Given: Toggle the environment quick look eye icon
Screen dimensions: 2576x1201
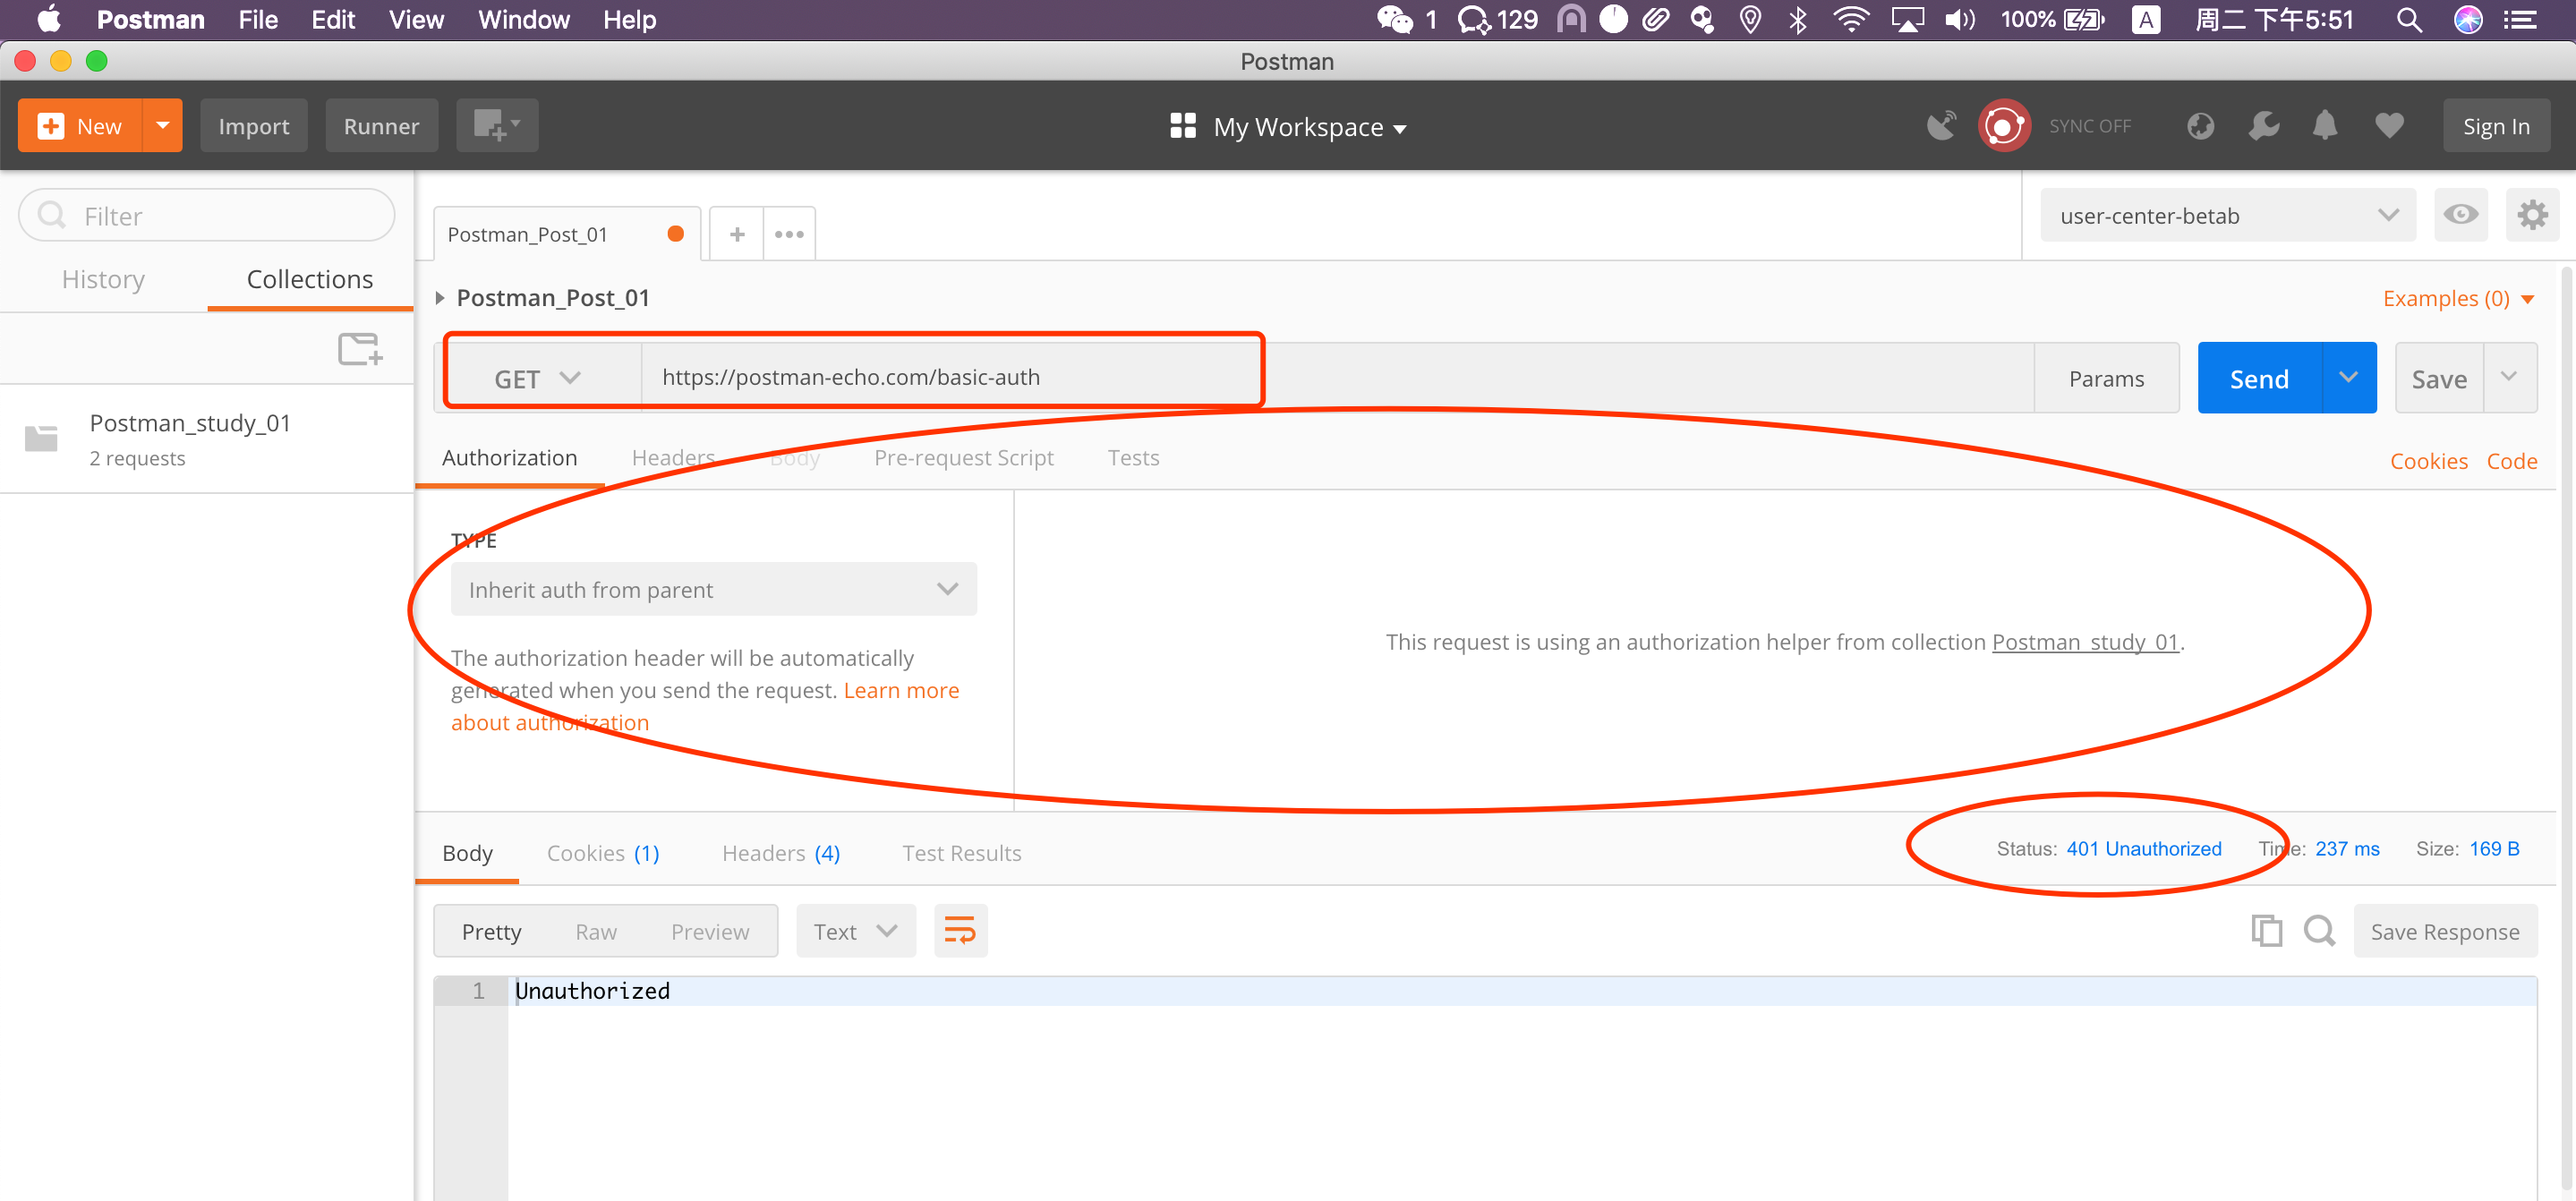Looking at the screenshot, I should [2460, 214].
